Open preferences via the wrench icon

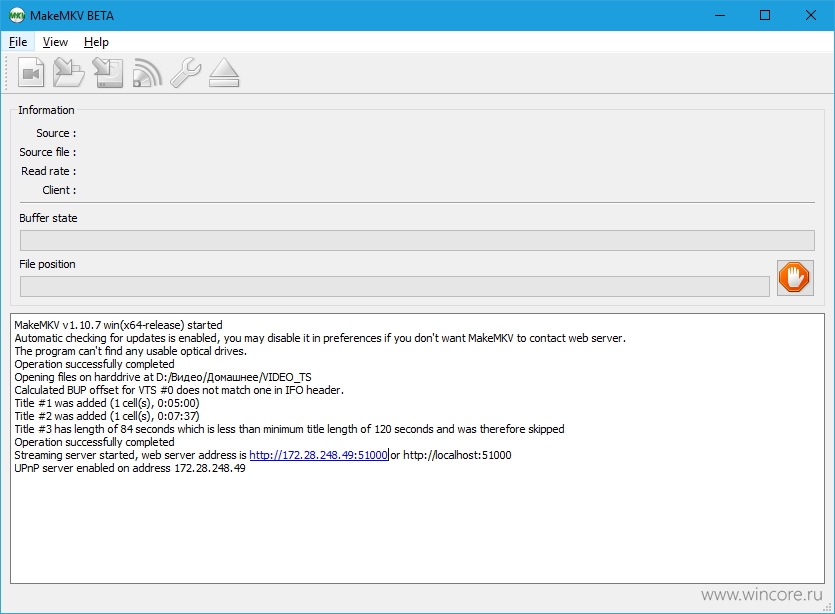tap(185, 72)
